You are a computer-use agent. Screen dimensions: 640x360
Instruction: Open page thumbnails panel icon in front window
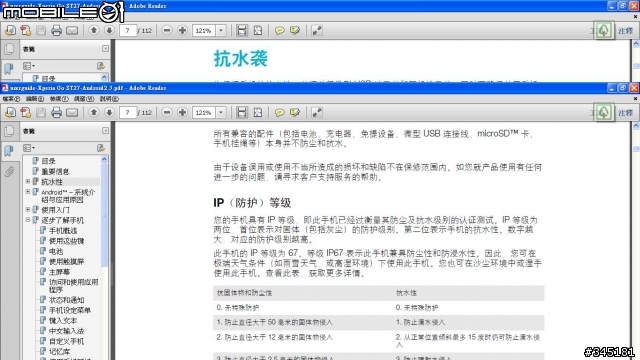[x=9, y=131]
